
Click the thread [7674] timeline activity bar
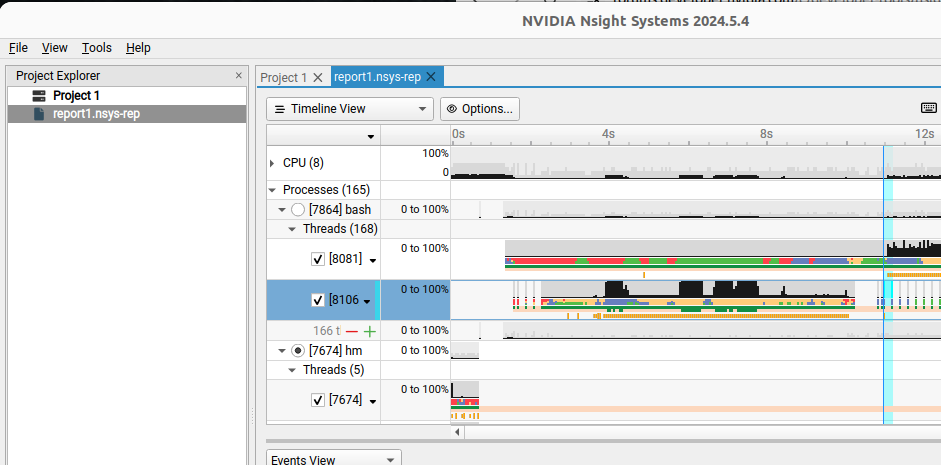point(464,401)
